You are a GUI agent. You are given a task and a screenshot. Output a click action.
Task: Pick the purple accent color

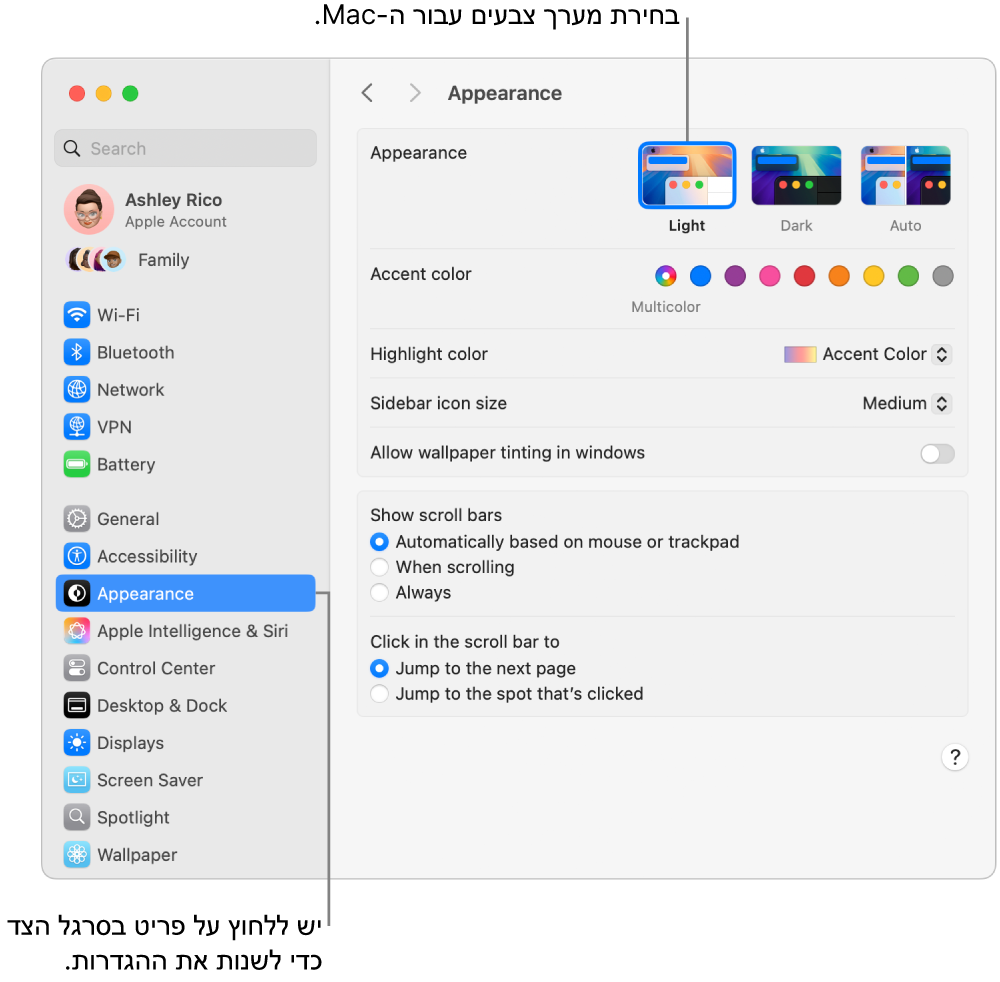tap(735, 276)
